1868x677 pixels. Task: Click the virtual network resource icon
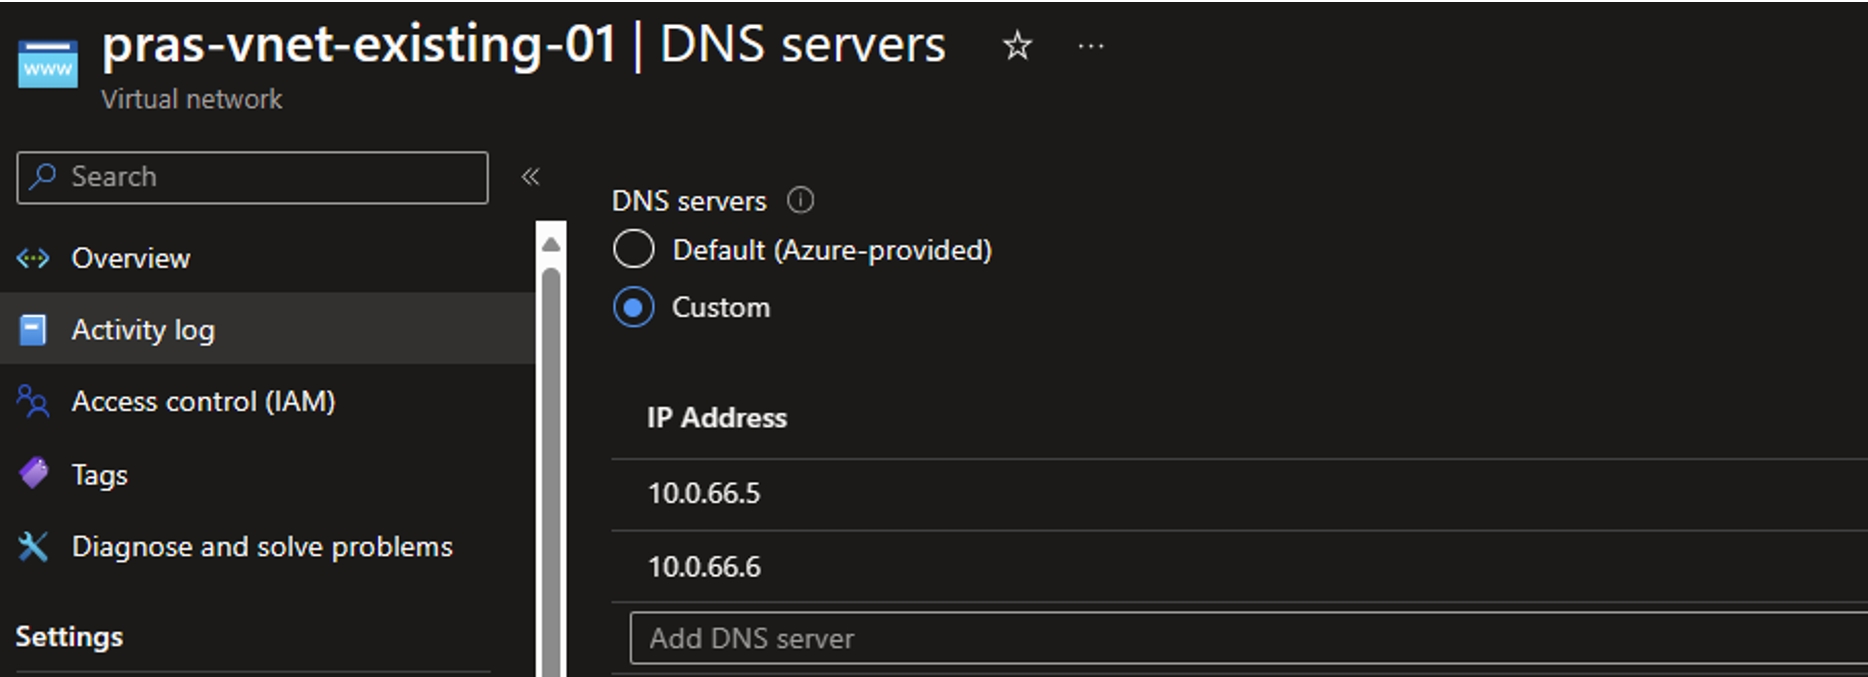48,64
